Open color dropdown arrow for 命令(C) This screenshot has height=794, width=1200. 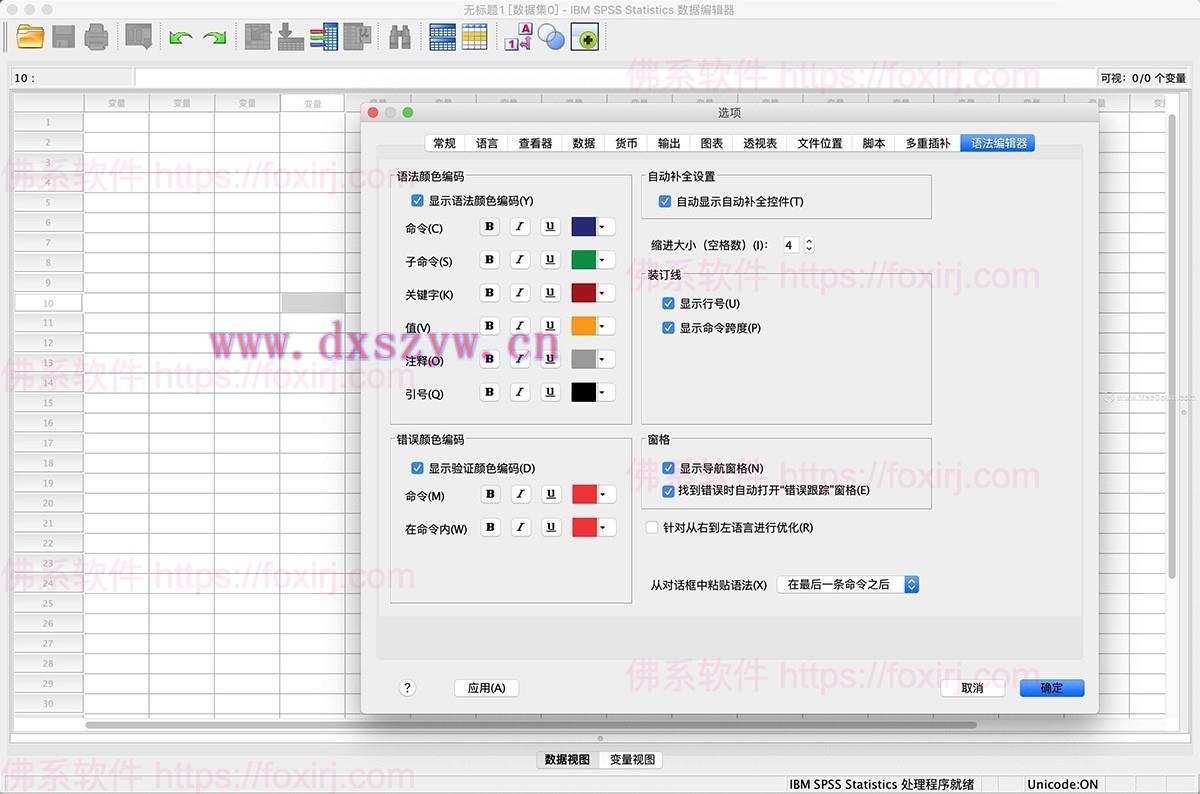pyautogui.click(x=603, y=227)
